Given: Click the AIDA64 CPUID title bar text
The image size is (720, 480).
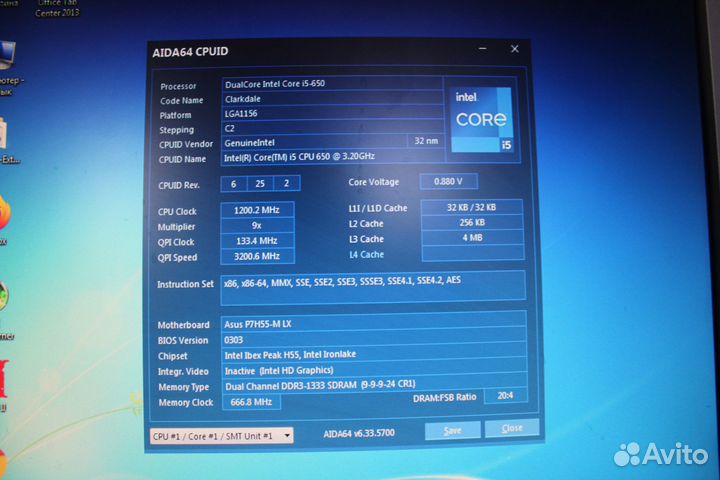Looking at the screenshot, I should [190, 51].
